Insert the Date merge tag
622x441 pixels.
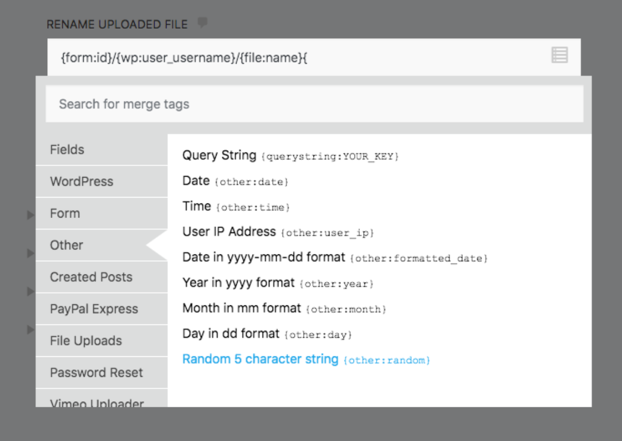coord(235,181)
